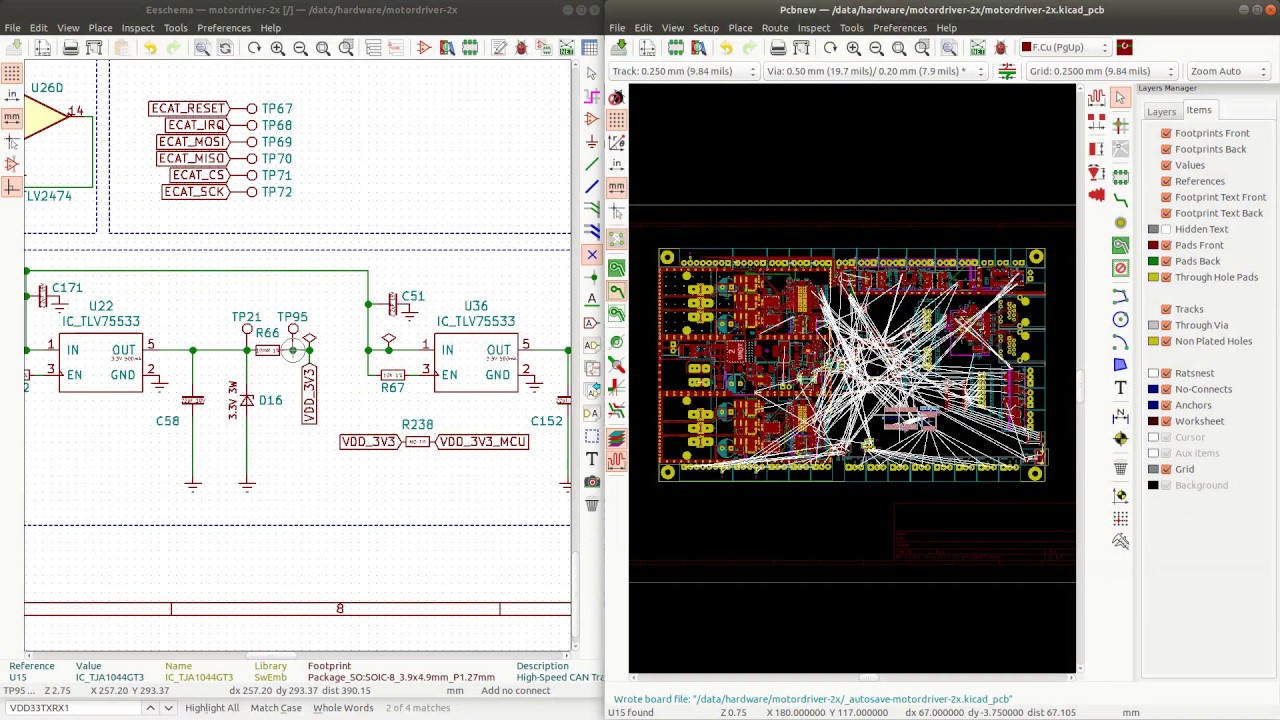
Task: Toggle Pads Front visibility checkbox
Action: (1166, 245)
